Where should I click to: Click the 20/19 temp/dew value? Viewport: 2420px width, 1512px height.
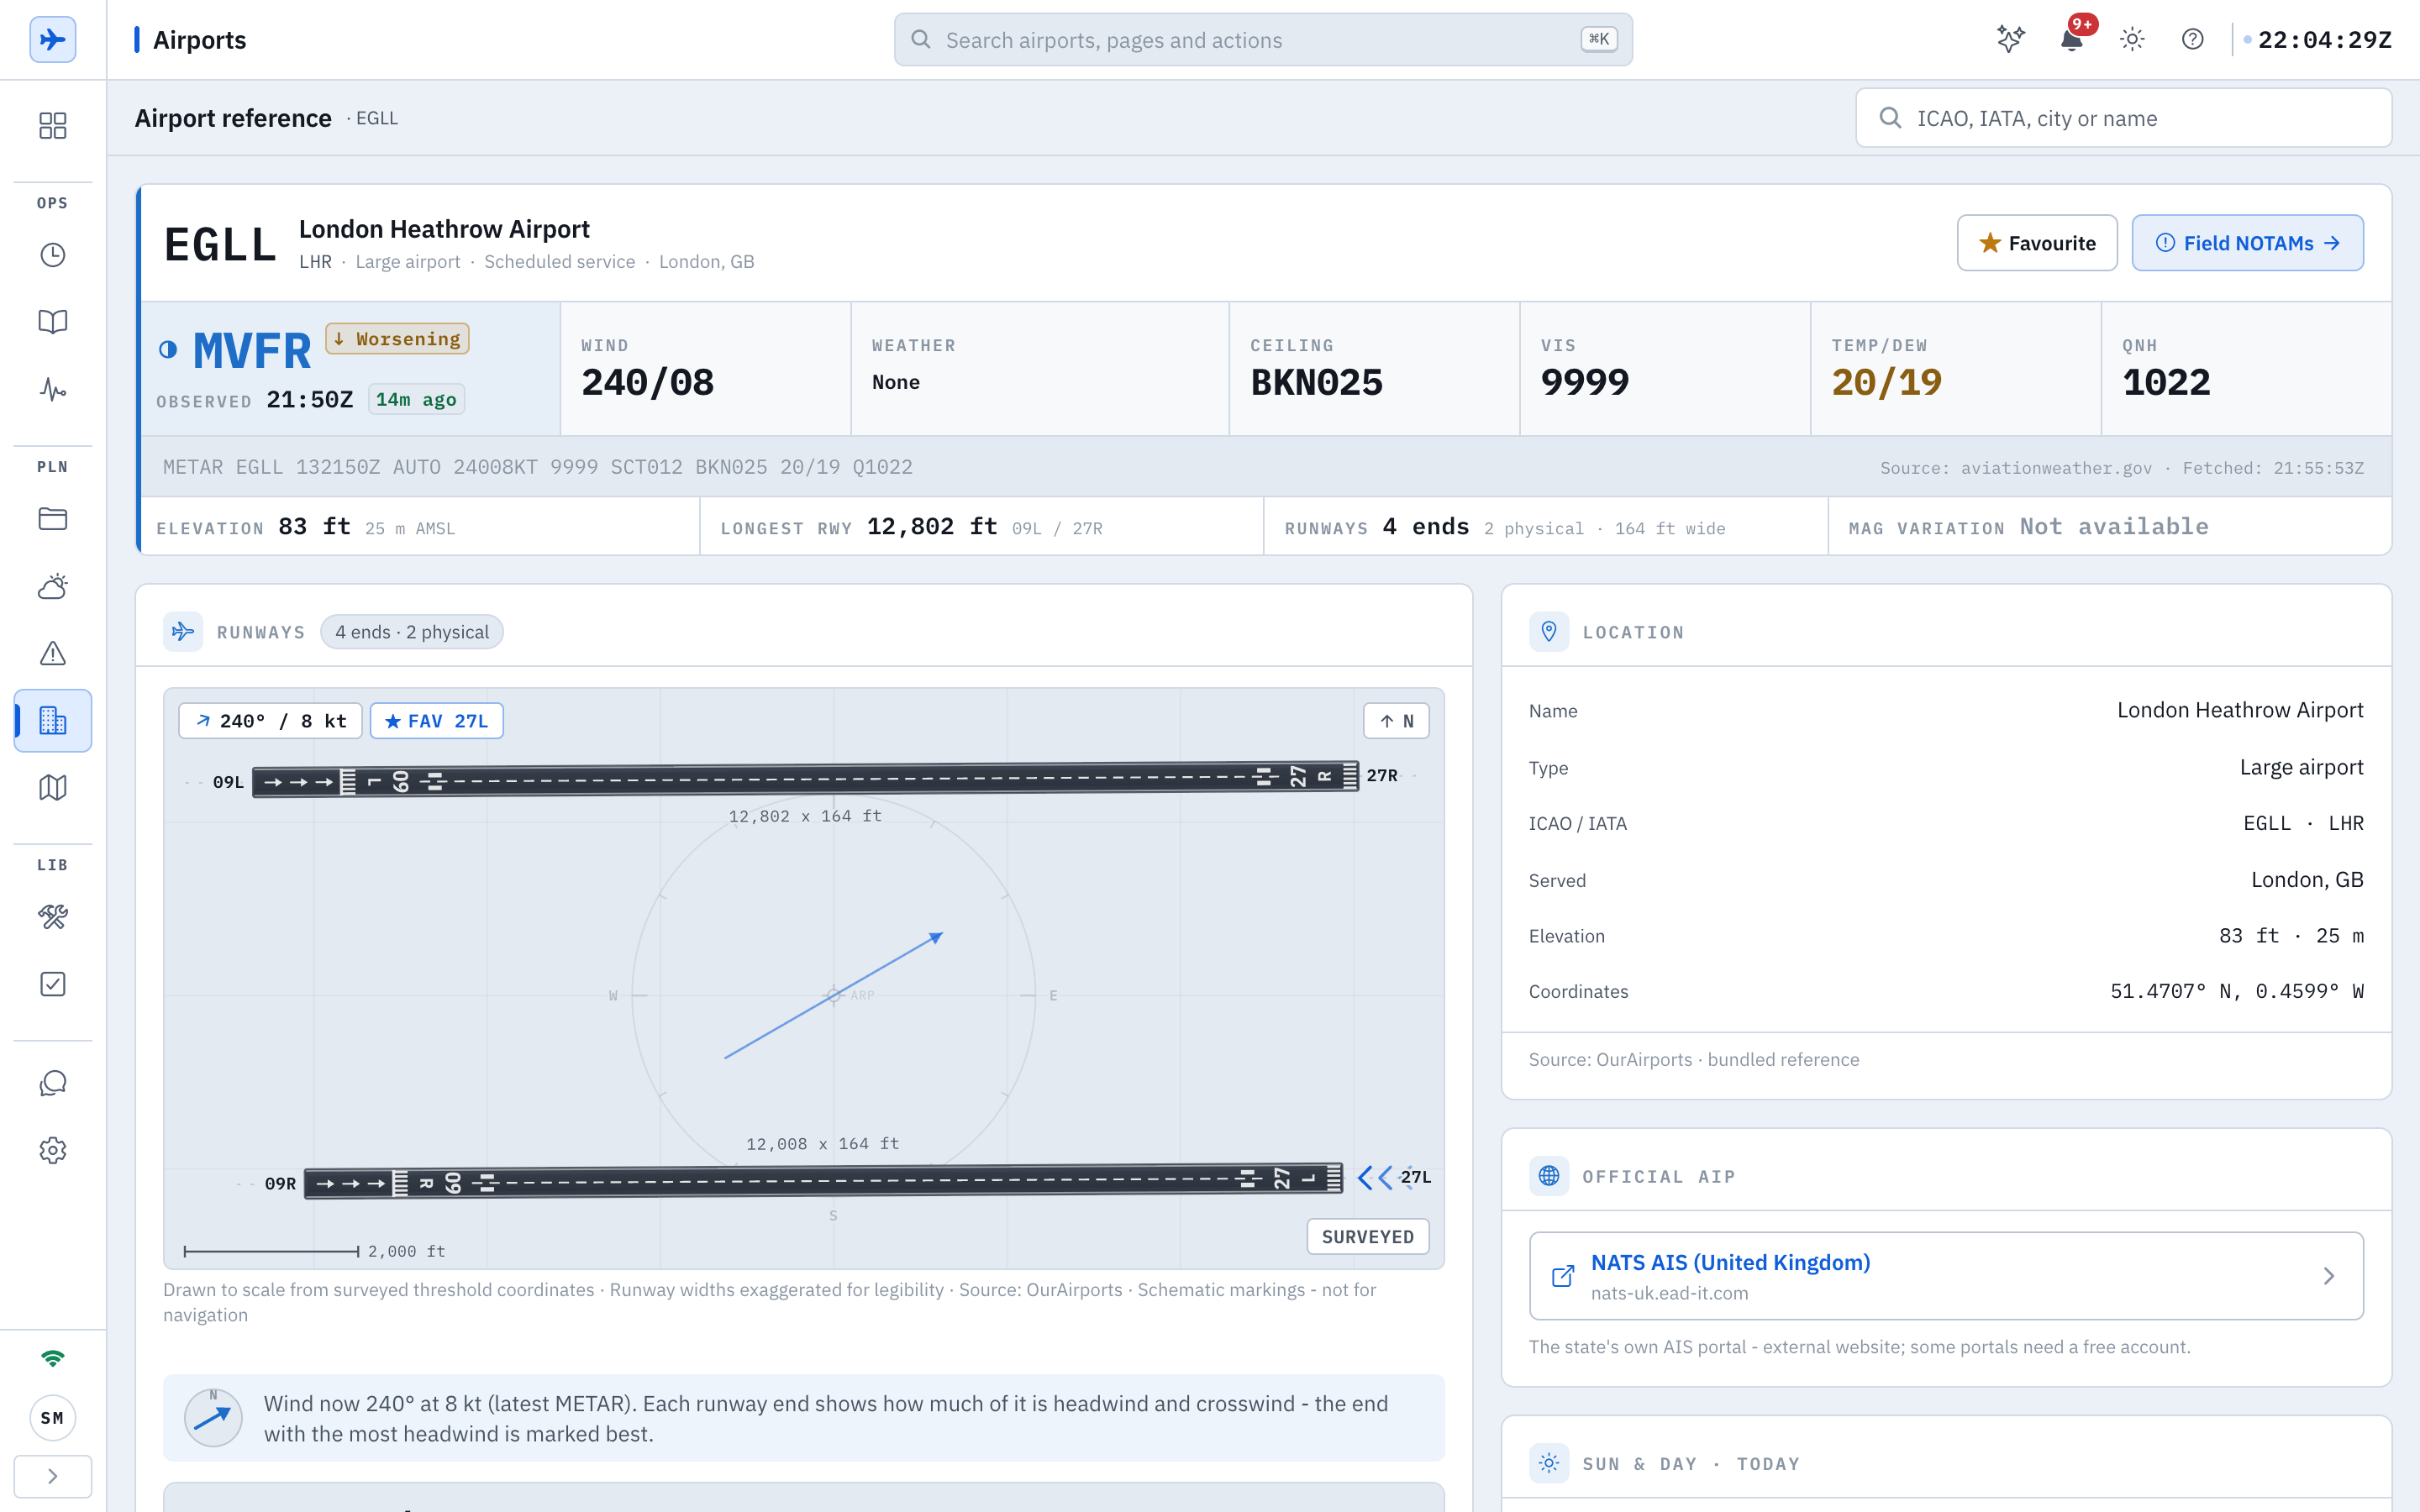click(x=1886, y=383)
